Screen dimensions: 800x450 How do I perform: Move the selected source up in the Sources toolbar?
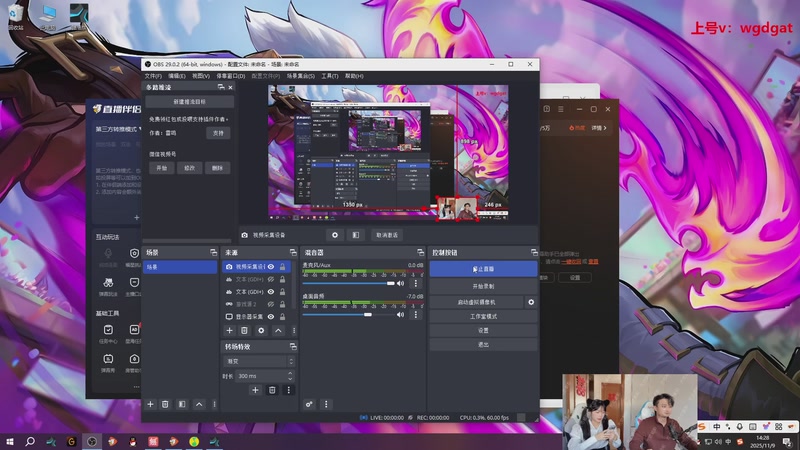[x=278, y=331]
